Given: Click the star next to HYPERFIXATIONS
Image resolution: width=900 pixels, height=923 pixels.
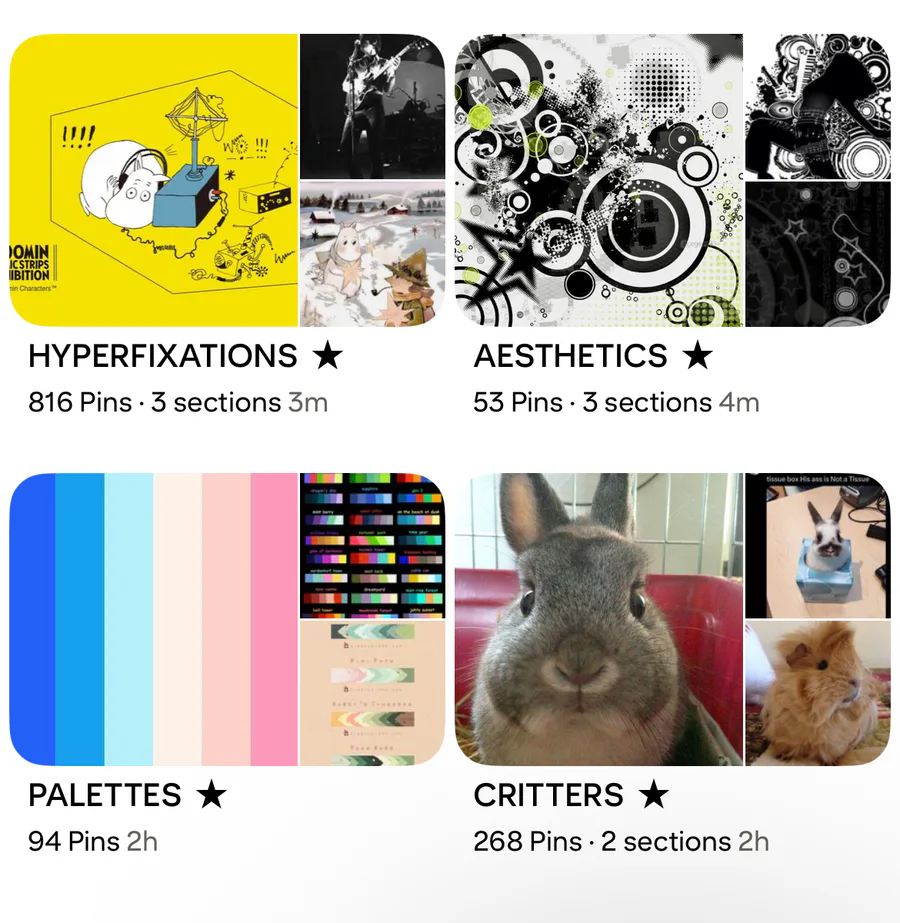Looking at the screenshot, I should (327, 355).
